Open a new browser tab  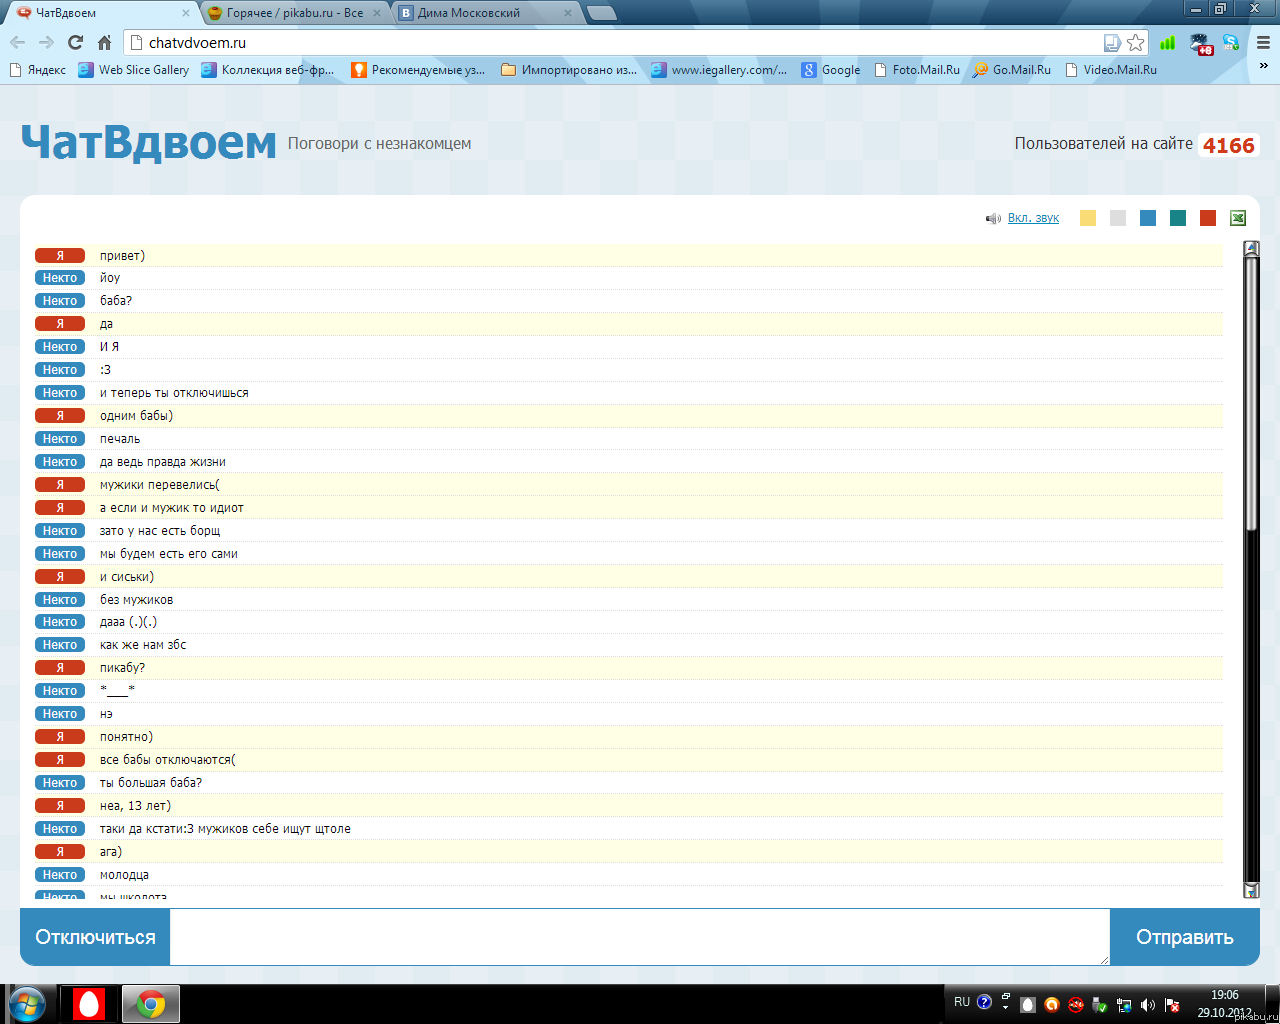tap(601, 13)
